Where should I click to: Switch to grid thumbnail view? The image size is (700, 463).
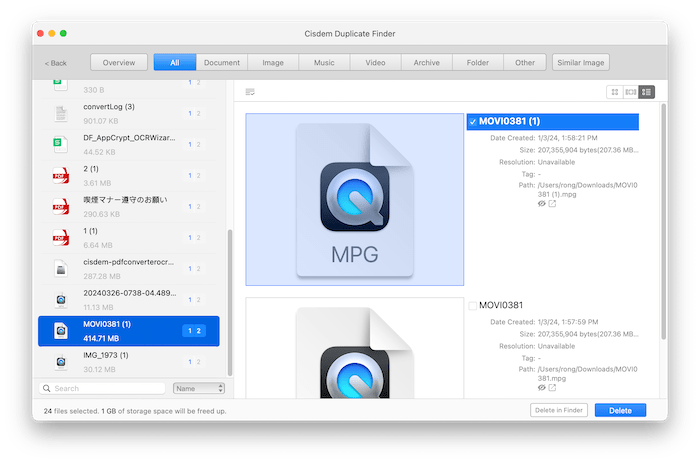[x=614, y=92]
